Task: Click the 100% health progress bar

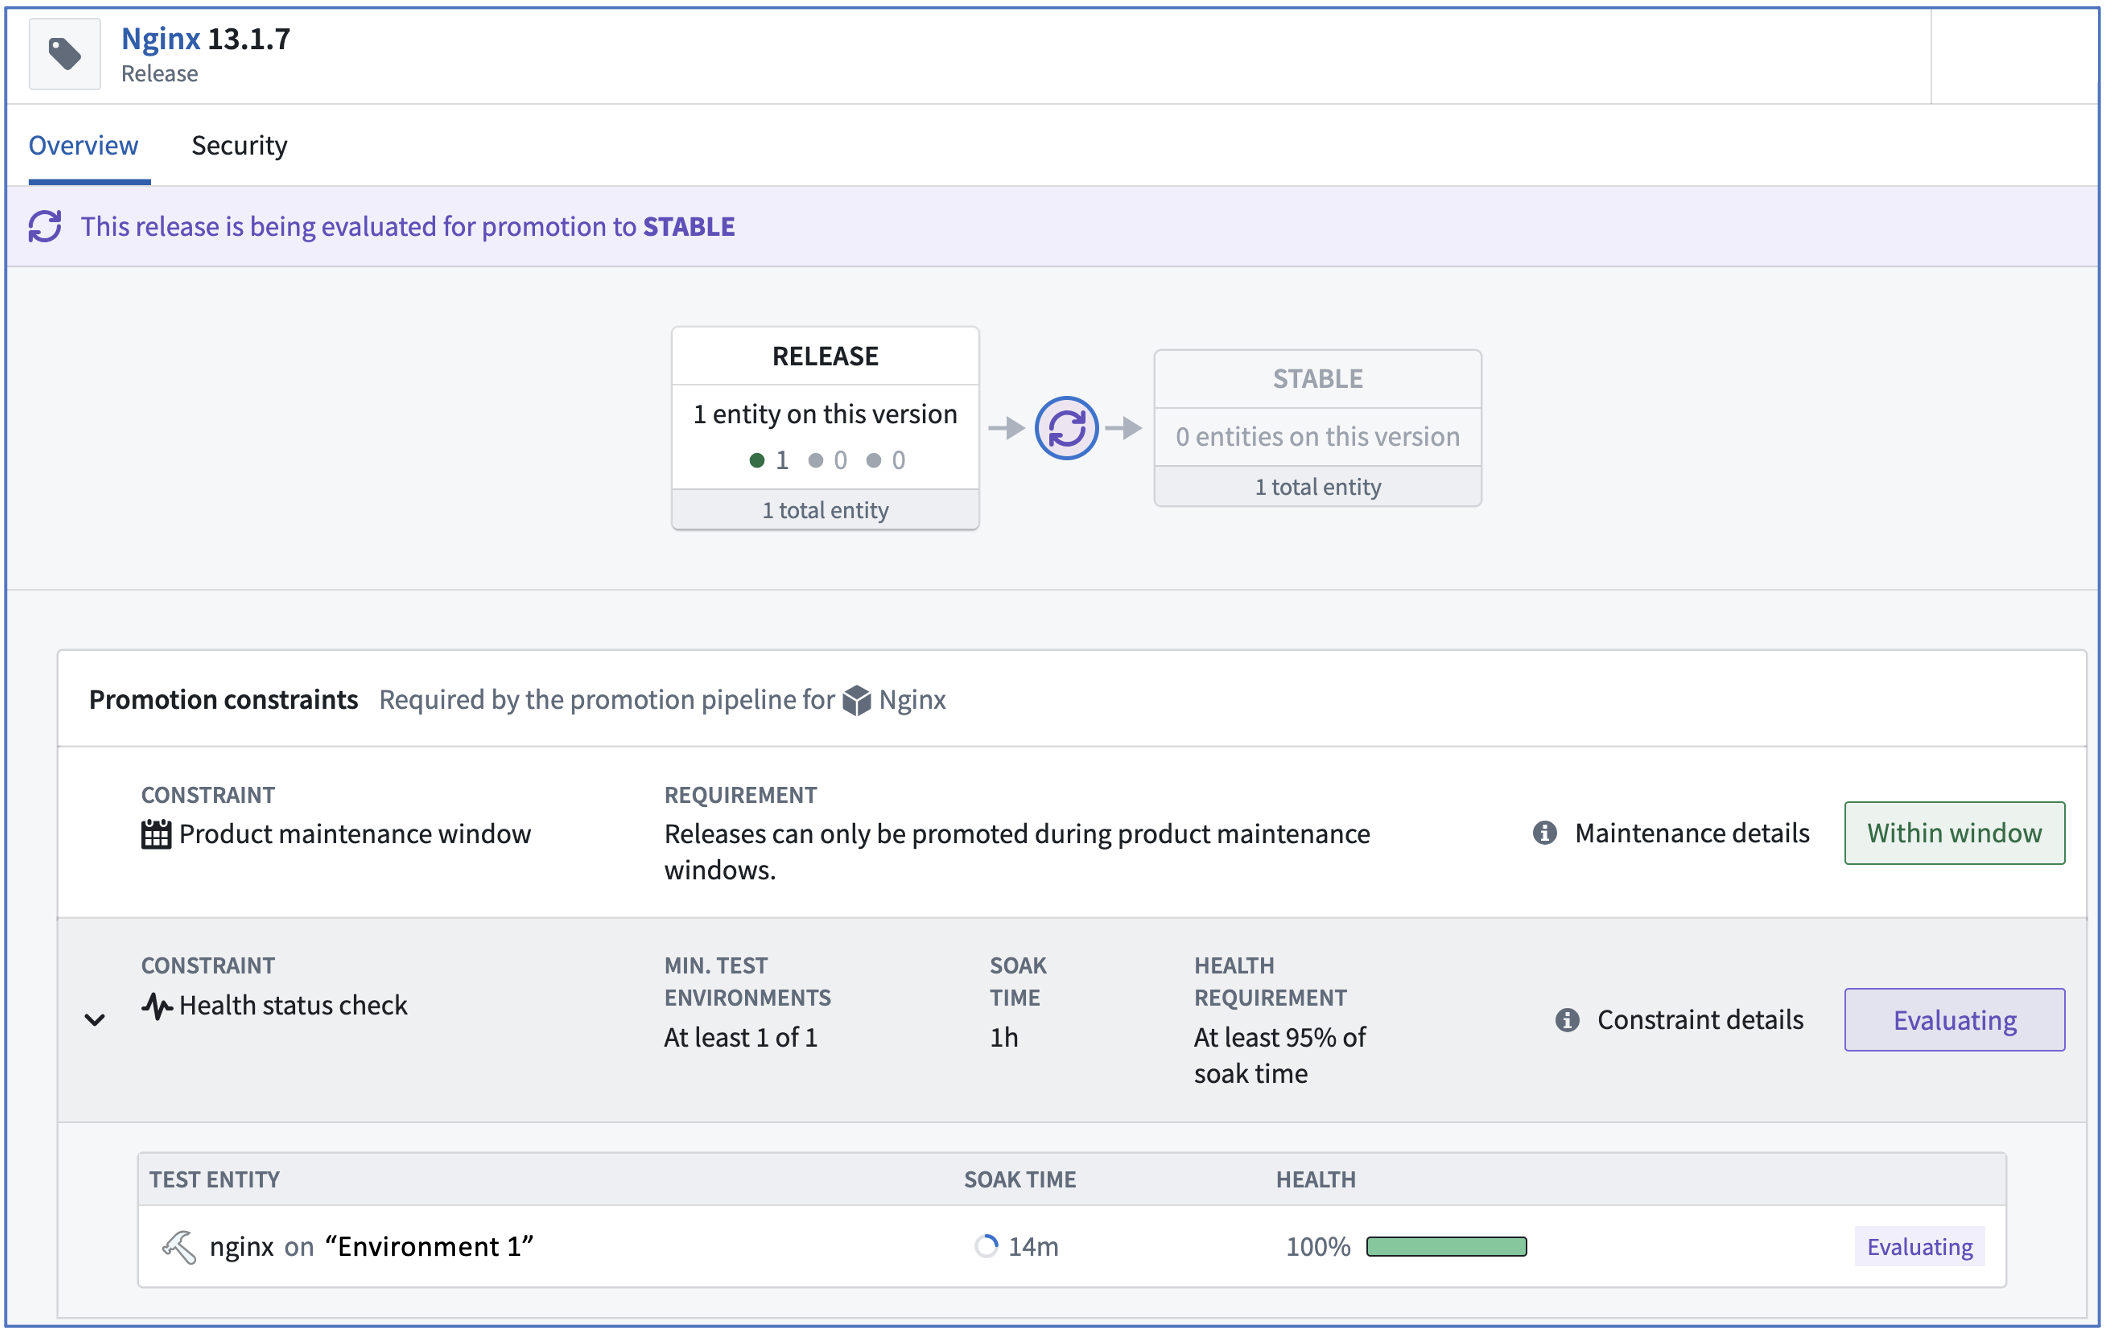Action: tap(1446, 1246)
